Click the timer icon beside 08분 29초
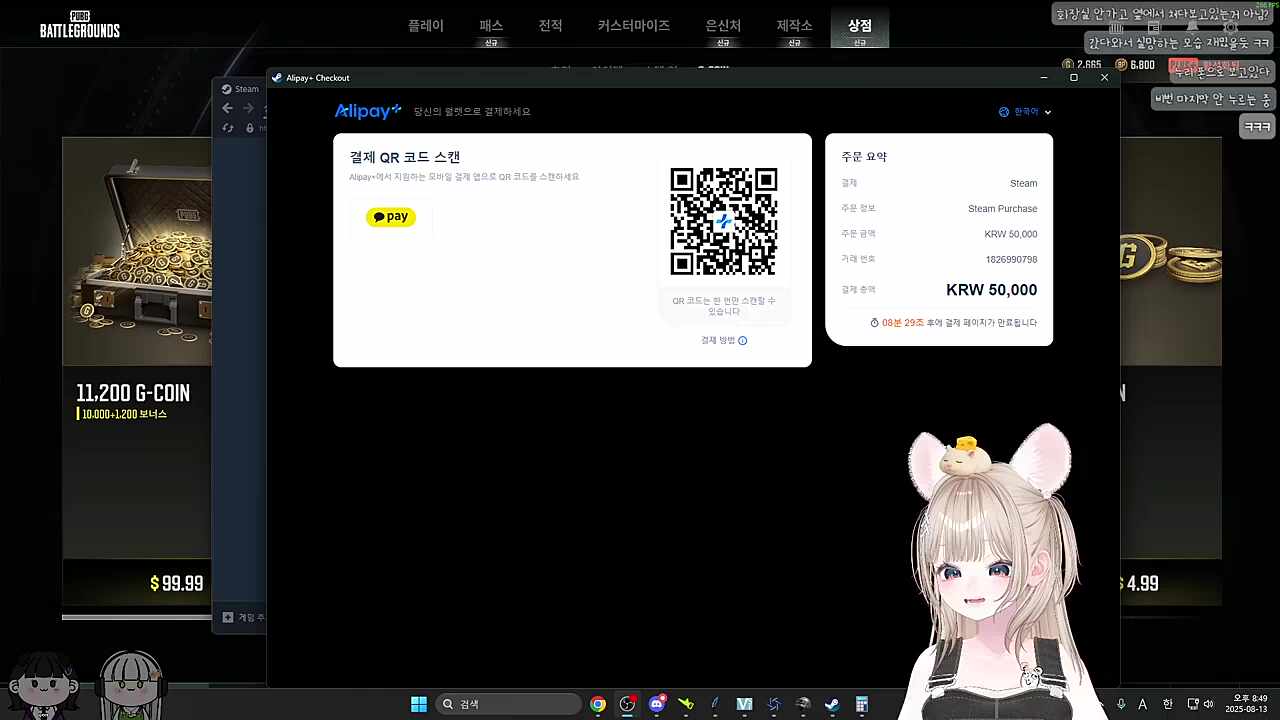 pos(874,323)
